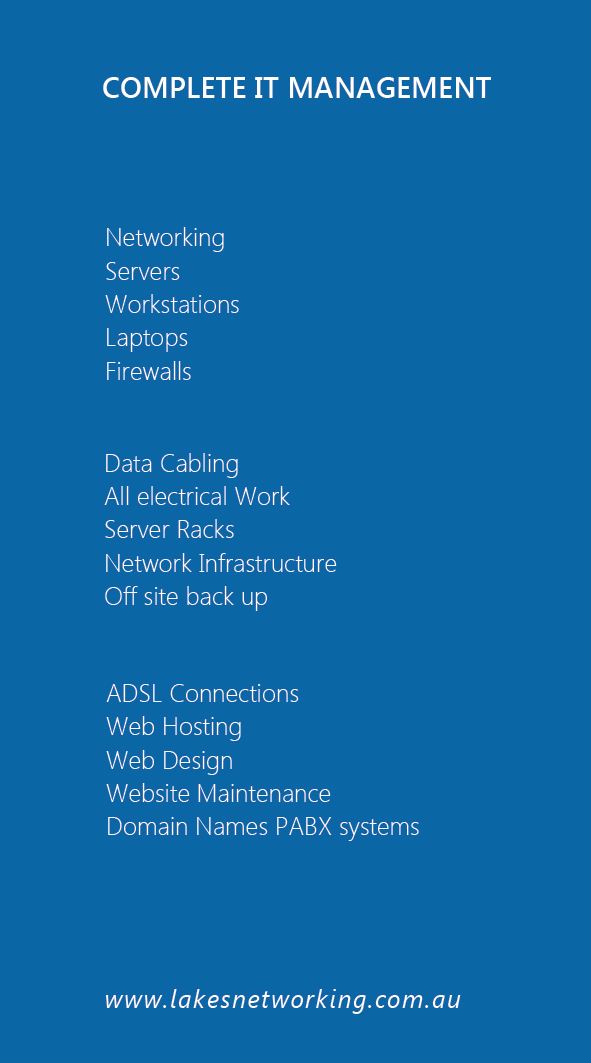Click the Servers list entry
Screen dimensions: 591x1063
[142, 271]
